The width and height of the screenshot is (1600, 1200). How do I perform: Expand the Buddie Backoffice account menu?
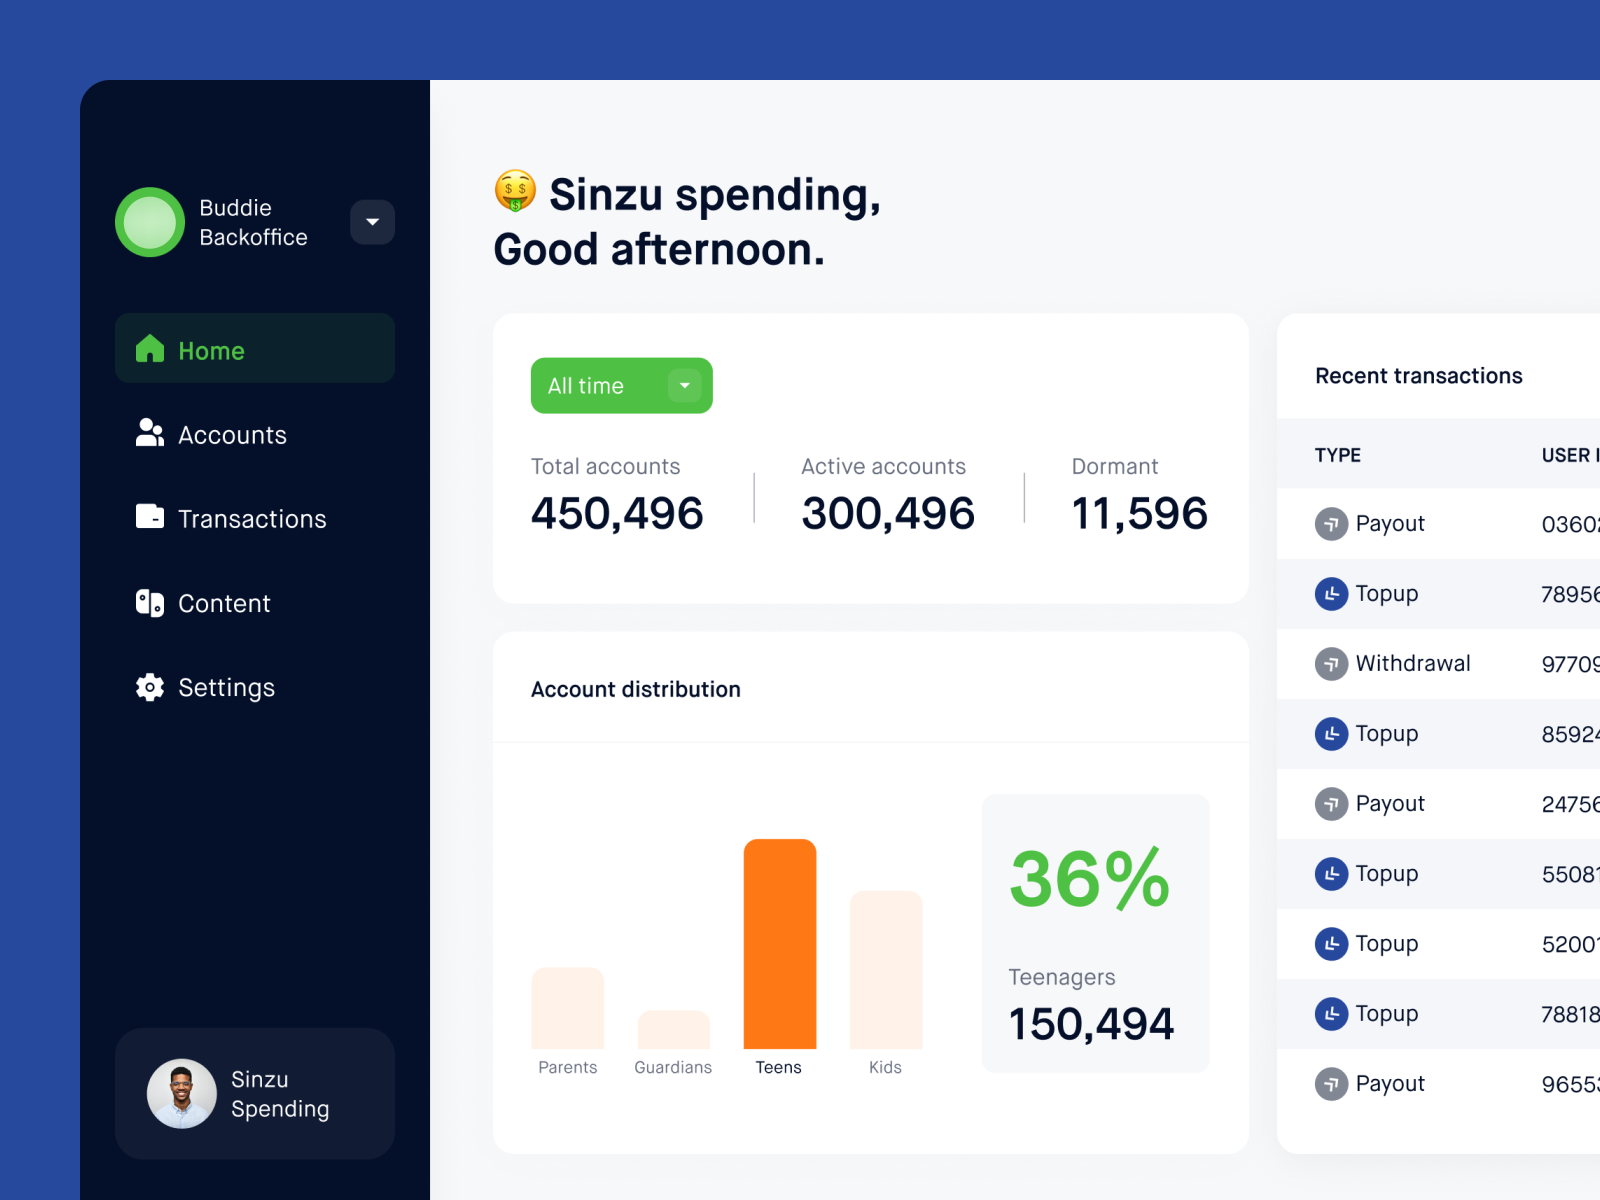(x=372, y=222)
